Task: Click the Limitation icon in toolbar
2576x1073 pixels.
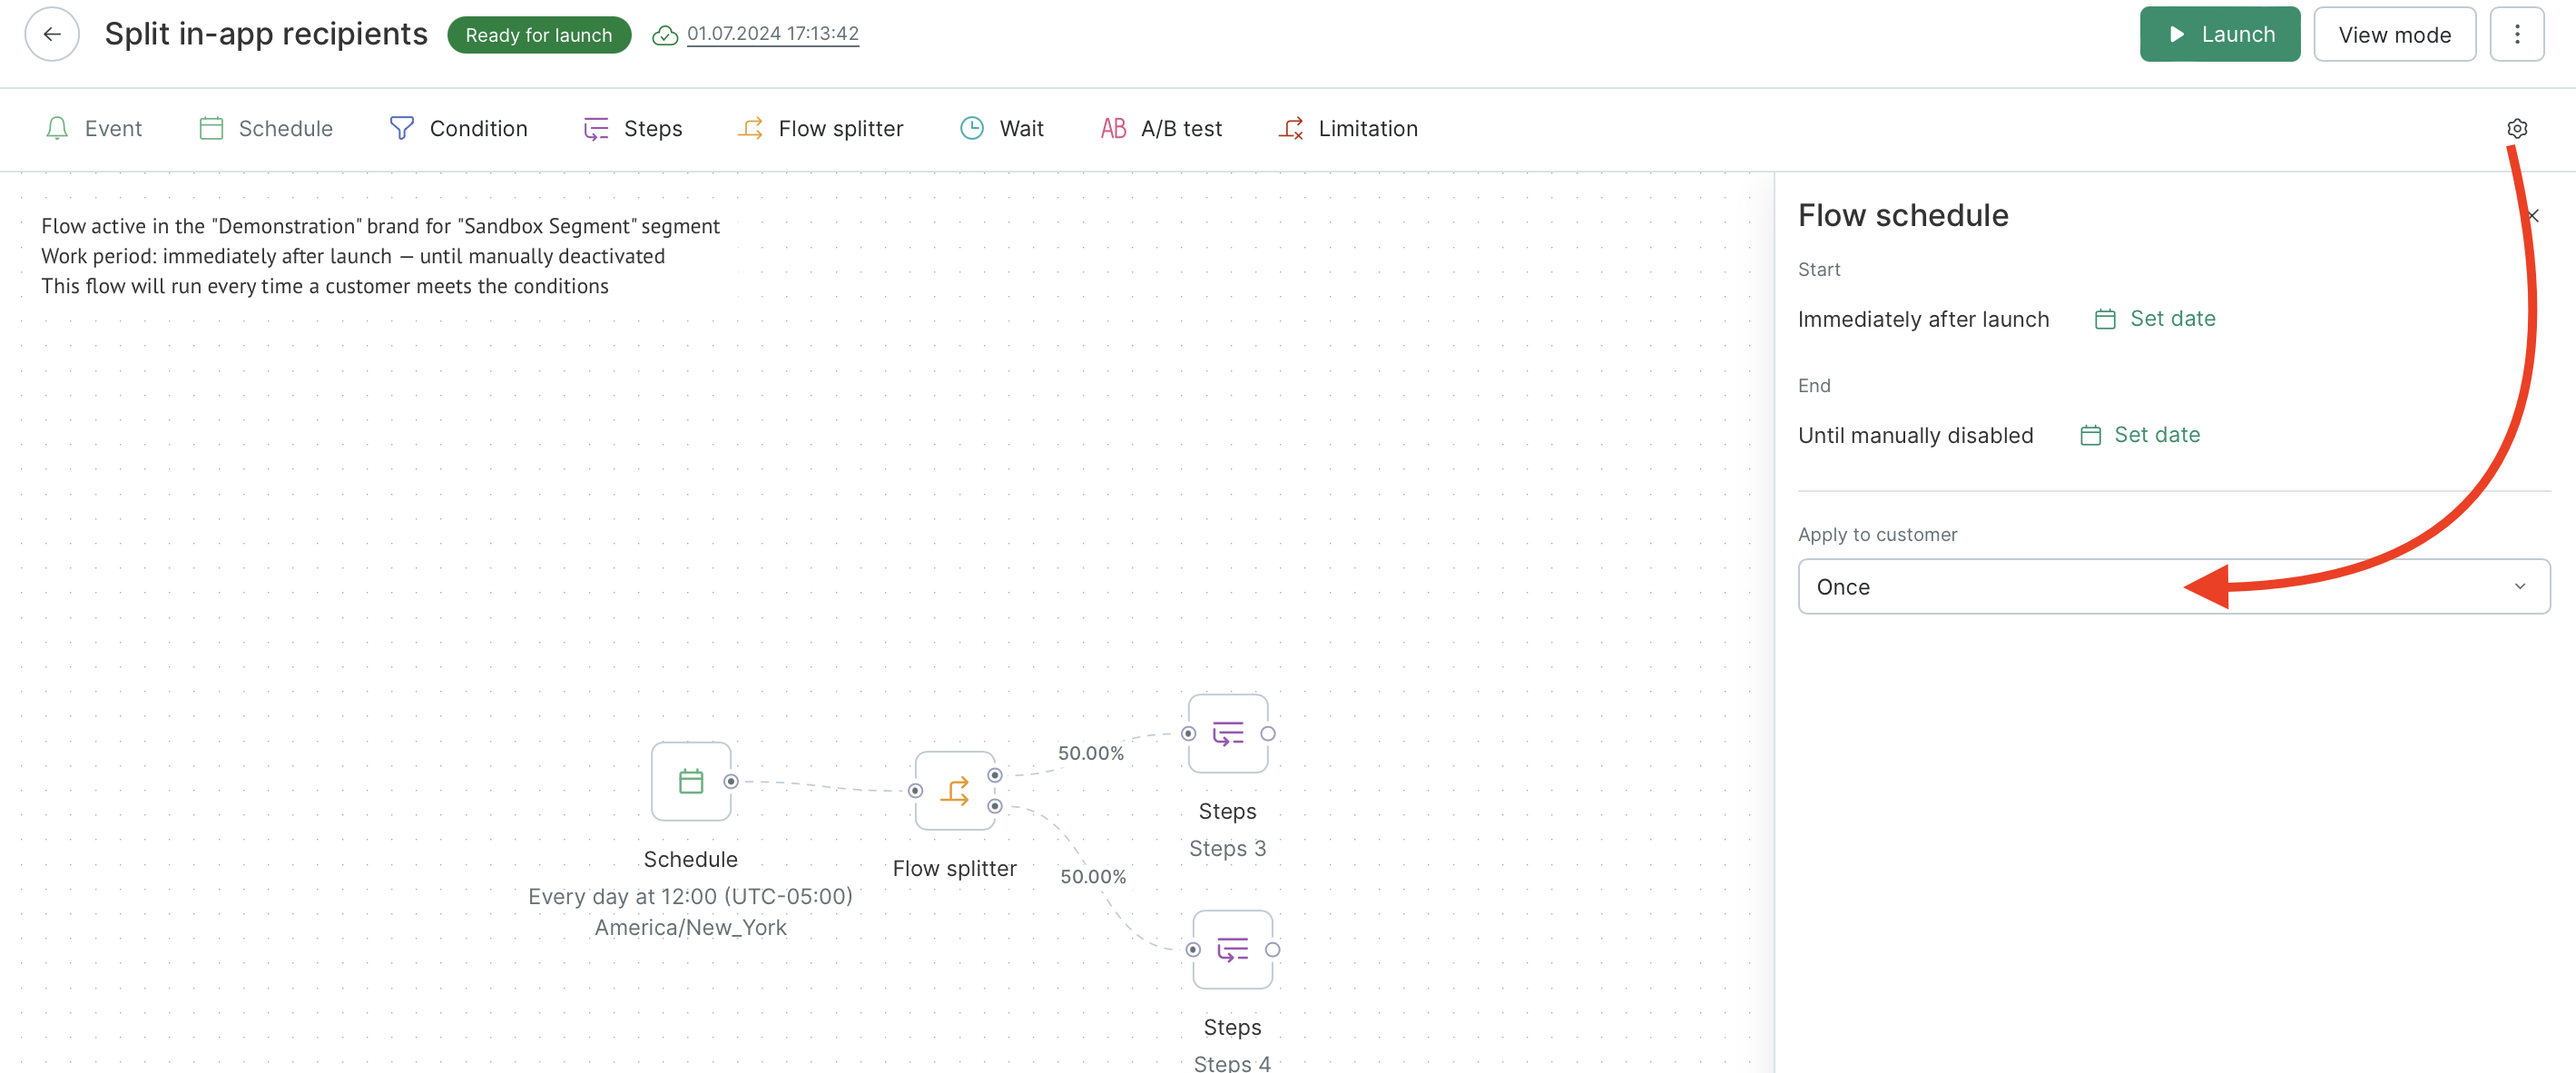Action: point(1292,128)
